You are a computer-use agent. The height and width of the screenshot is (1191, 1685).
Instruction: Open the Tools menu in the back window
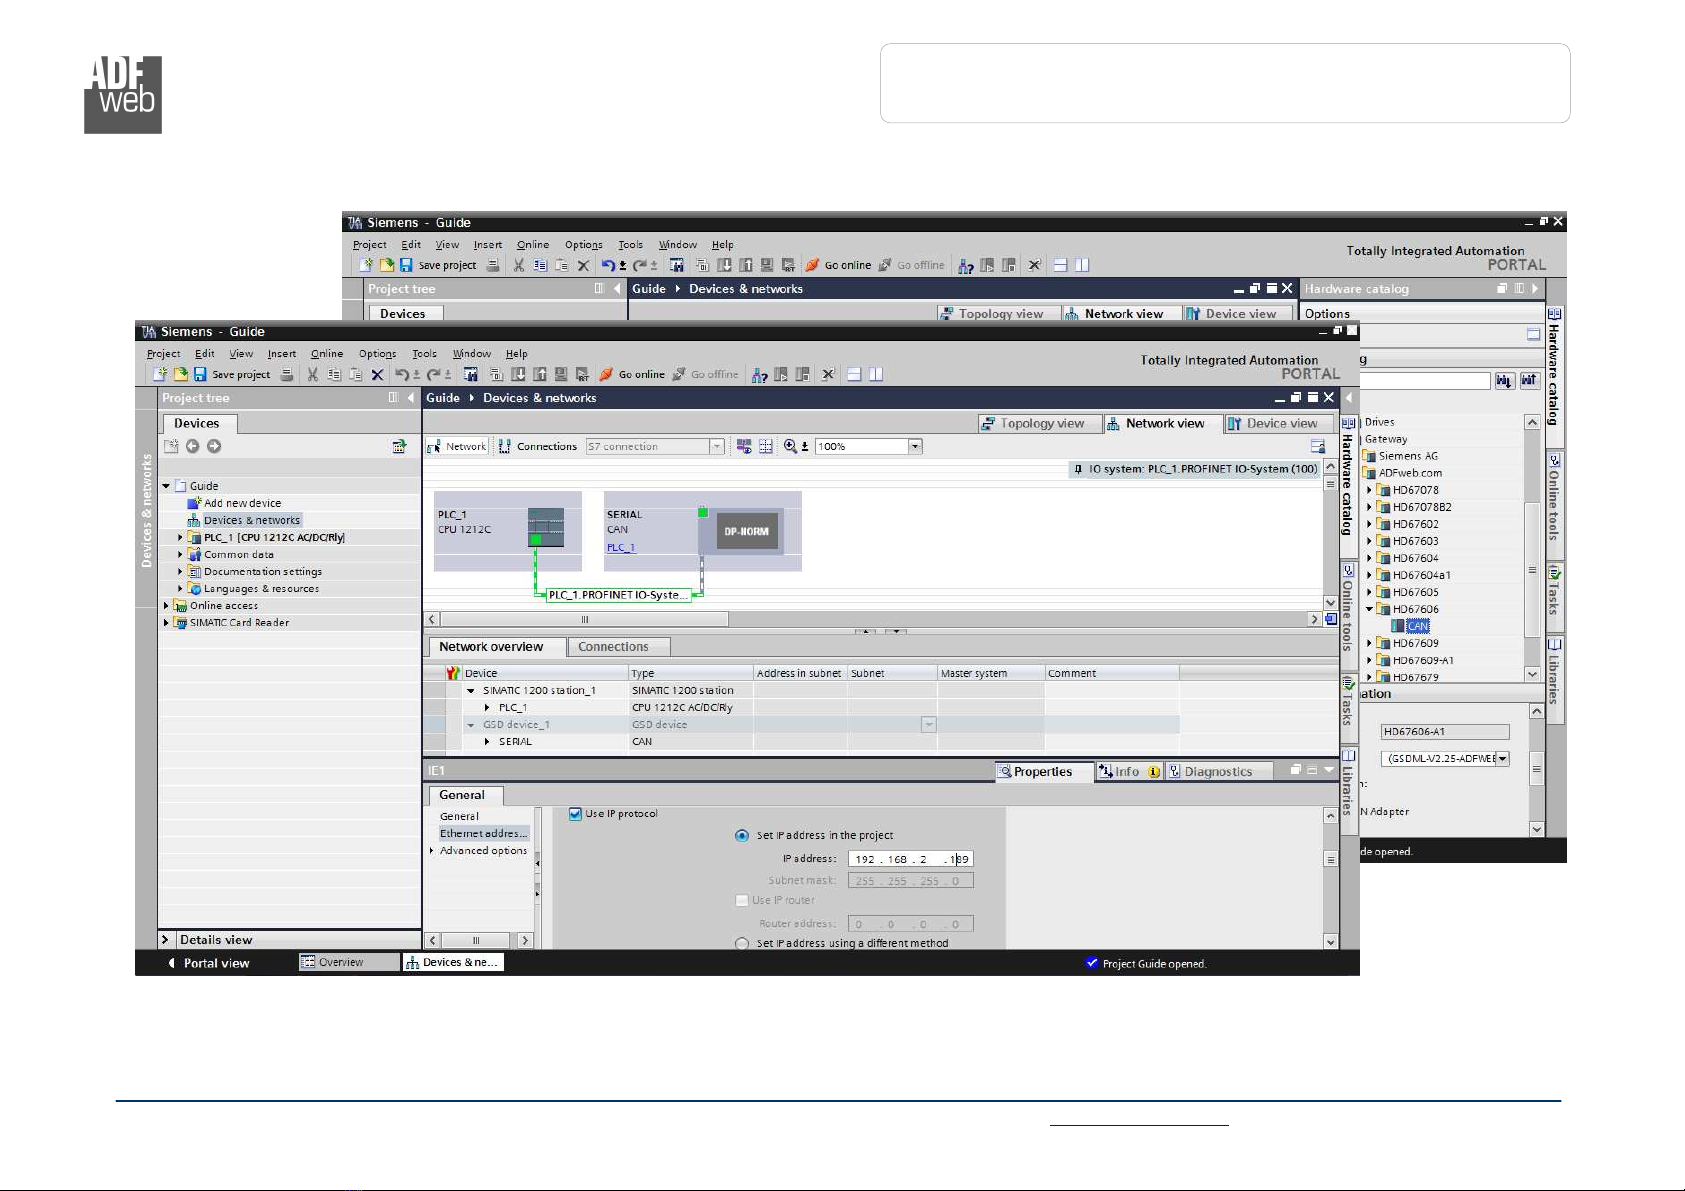tap(630, 245)
